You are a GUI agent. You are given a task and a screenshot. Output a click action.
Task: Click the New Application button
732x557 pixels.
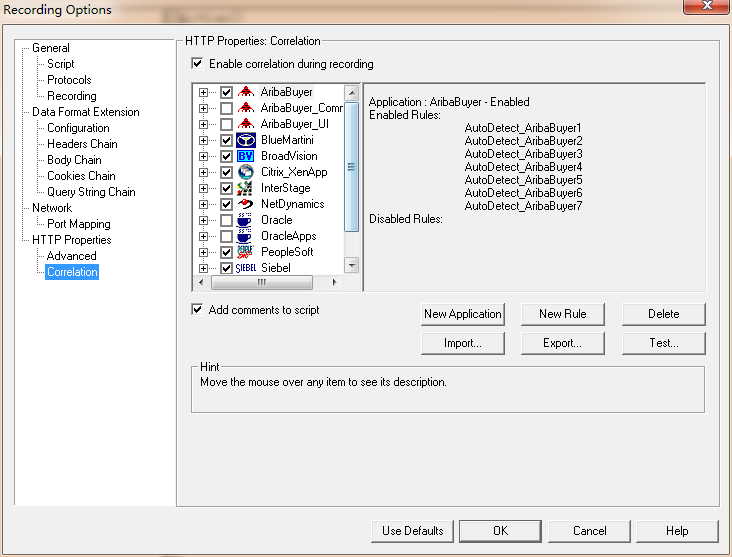(463, 314)
